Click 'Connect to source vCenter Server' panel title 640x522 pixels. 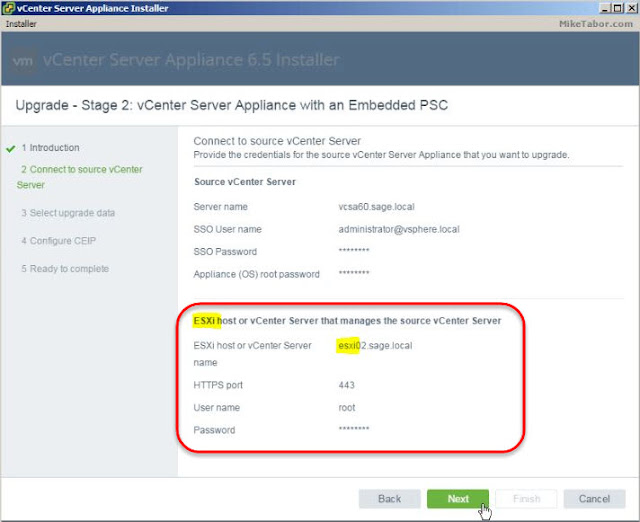[277, 141]
